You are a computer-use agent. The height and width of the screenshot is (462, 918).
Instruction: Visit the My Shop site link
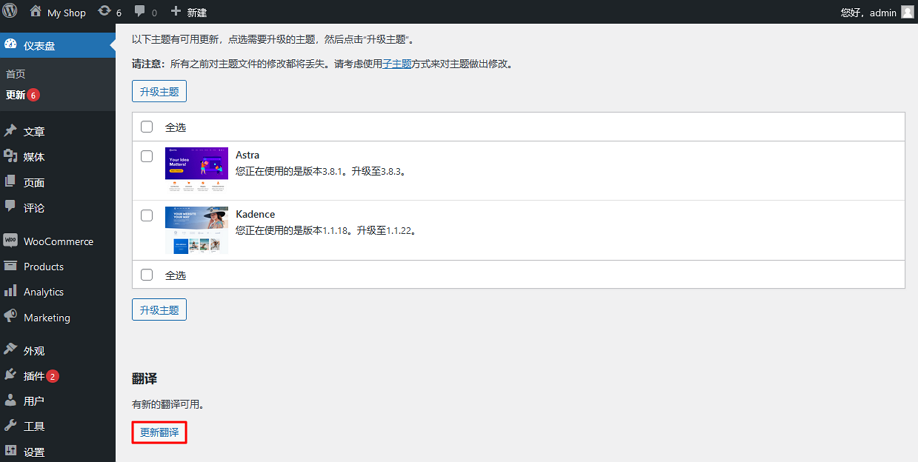66,12
